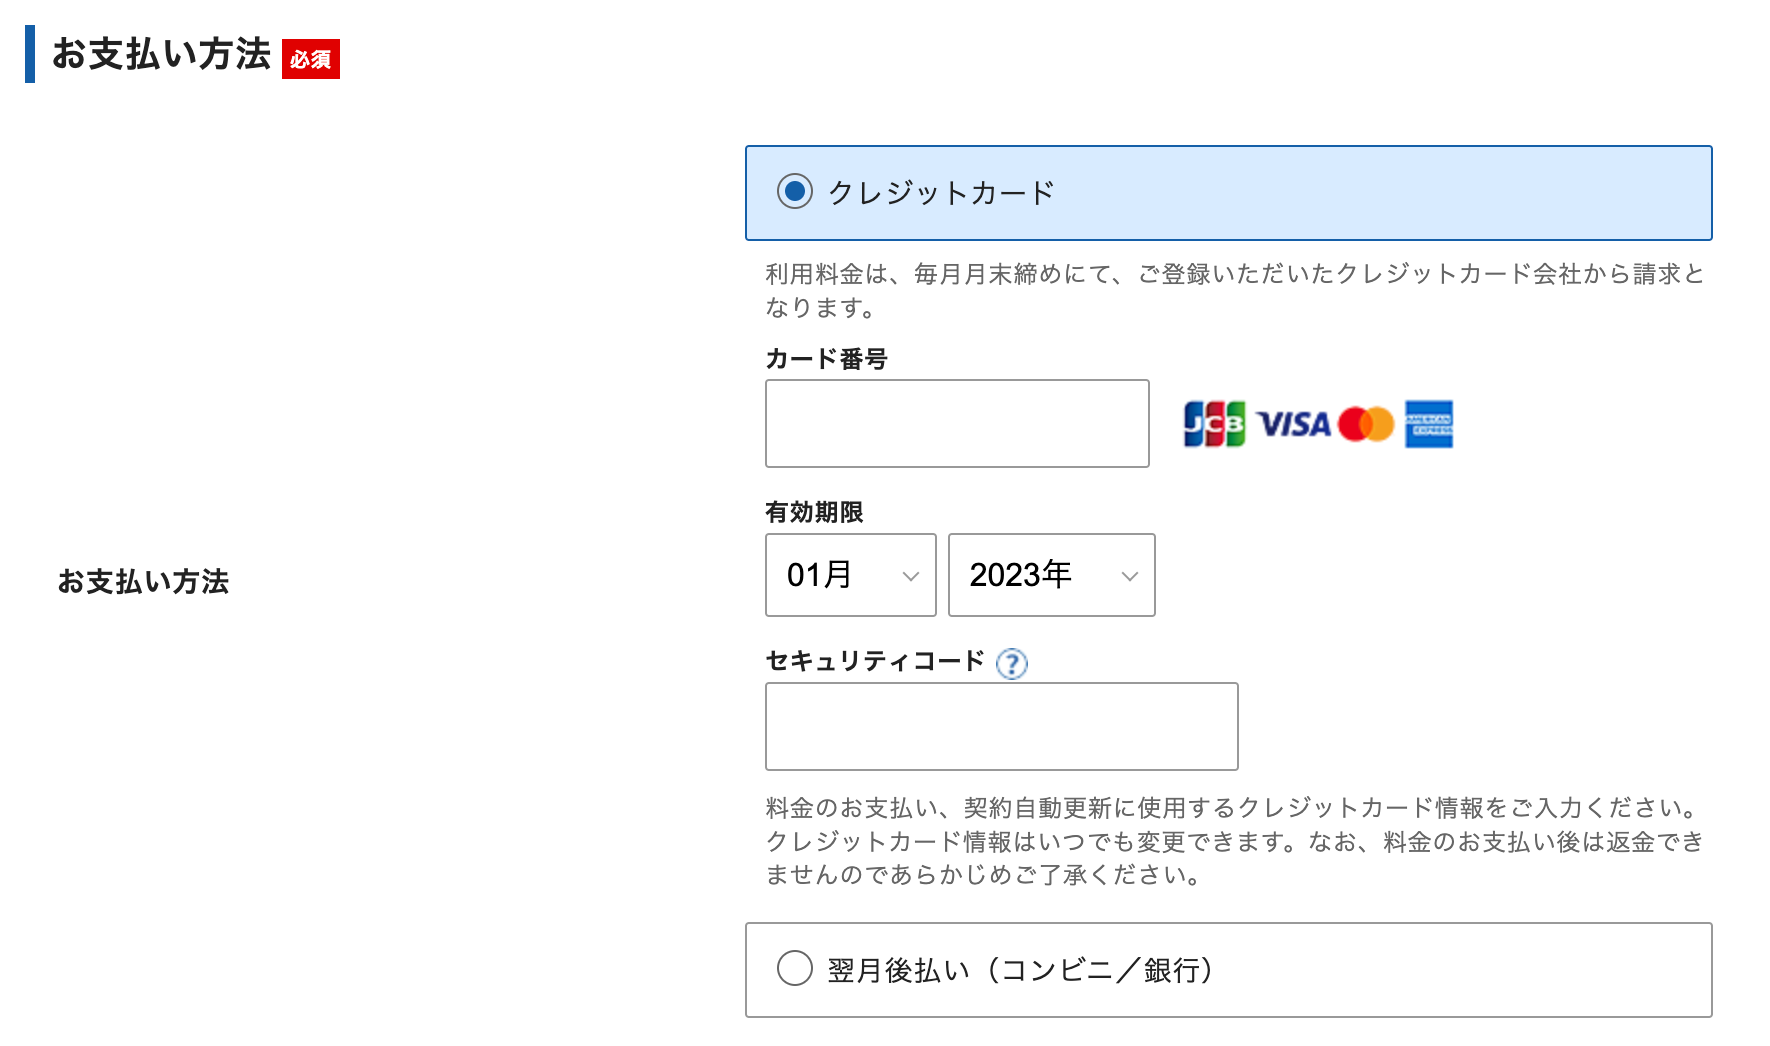Viewport: 1770px width, 1046px height.
Task: Click the red 必須 required badge
Action: tap(311, 59)
